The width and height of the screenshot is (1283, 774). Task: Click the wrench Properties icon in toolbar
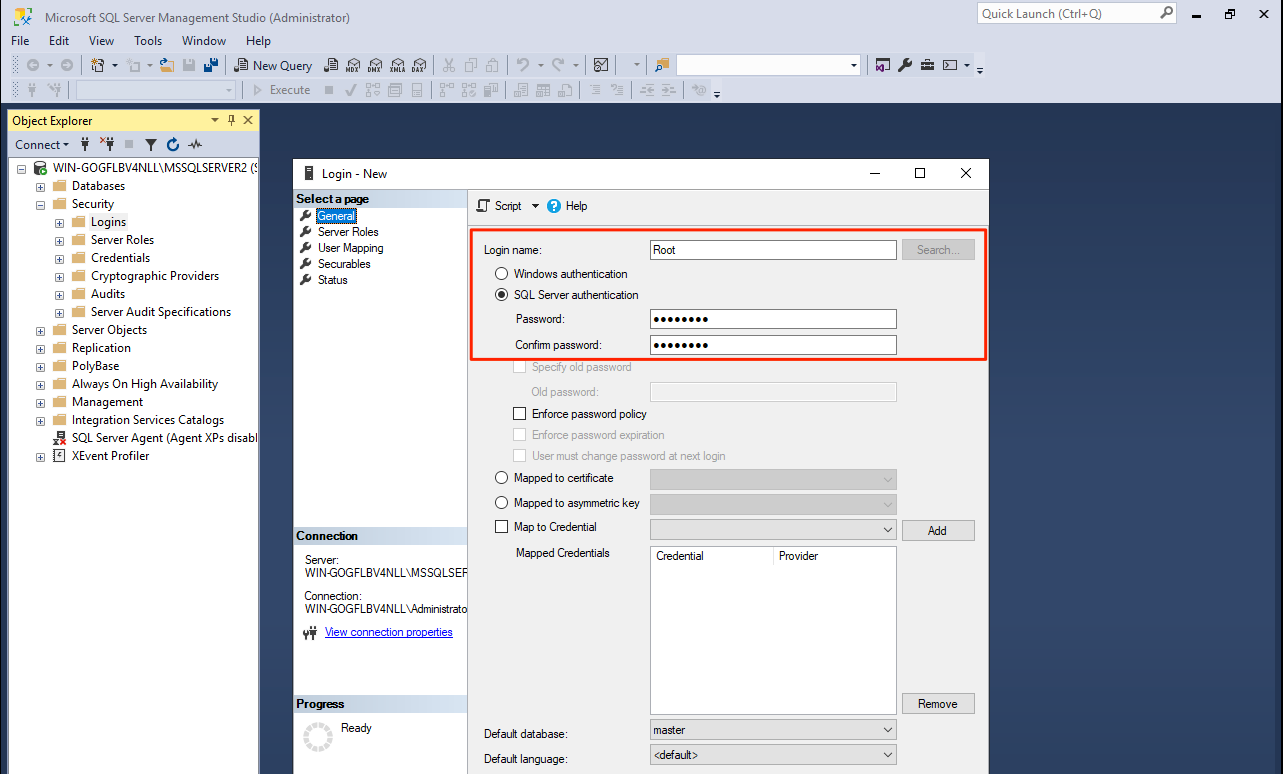[x=905, y=65]
